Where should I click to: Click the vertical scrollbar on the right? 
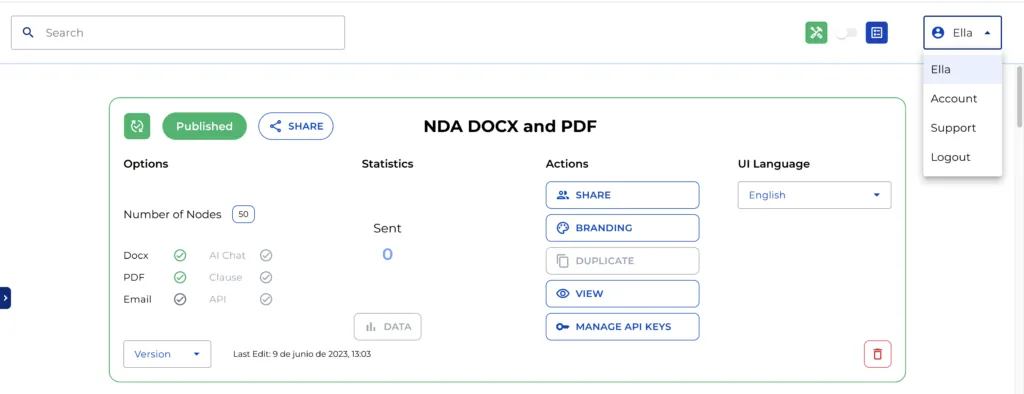pyautogui.click(x=1019, y=97)
